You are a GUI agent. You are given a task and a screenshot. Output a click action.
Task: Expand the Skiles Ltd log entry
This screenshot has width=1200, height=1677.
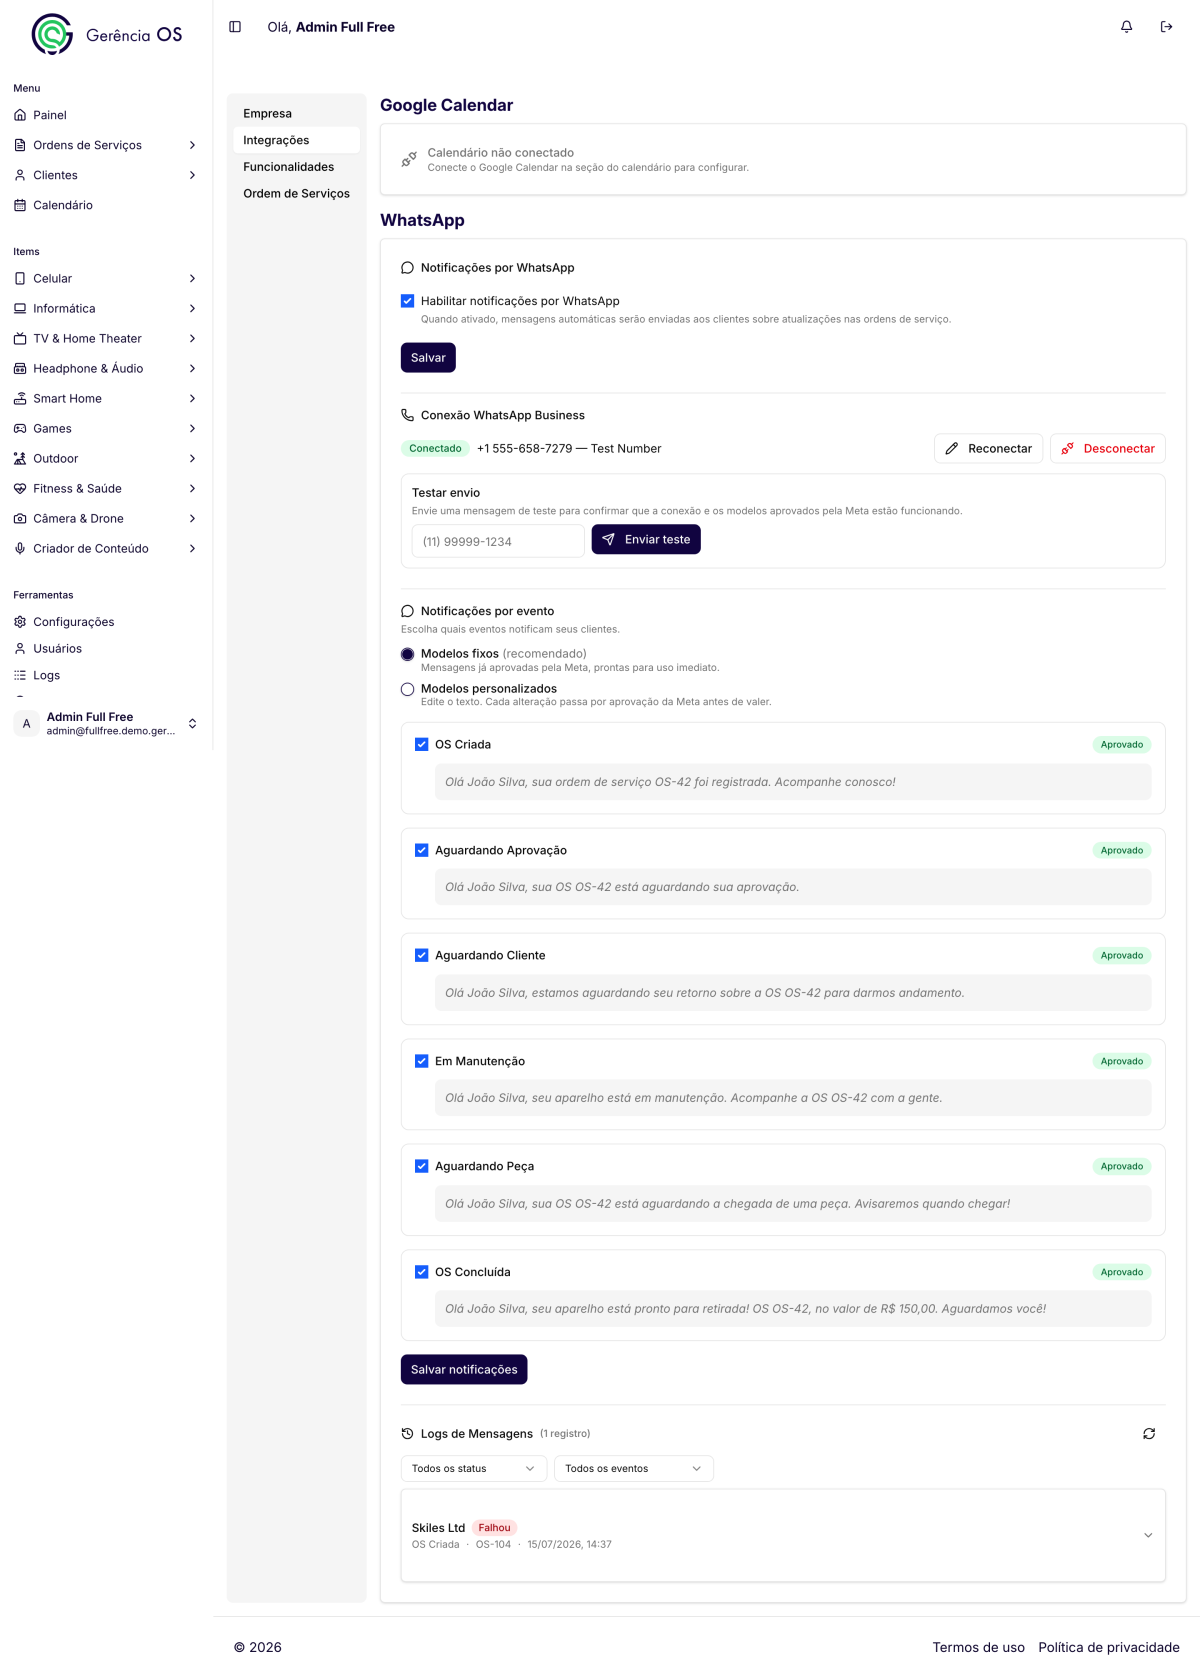point(1148,1535)
